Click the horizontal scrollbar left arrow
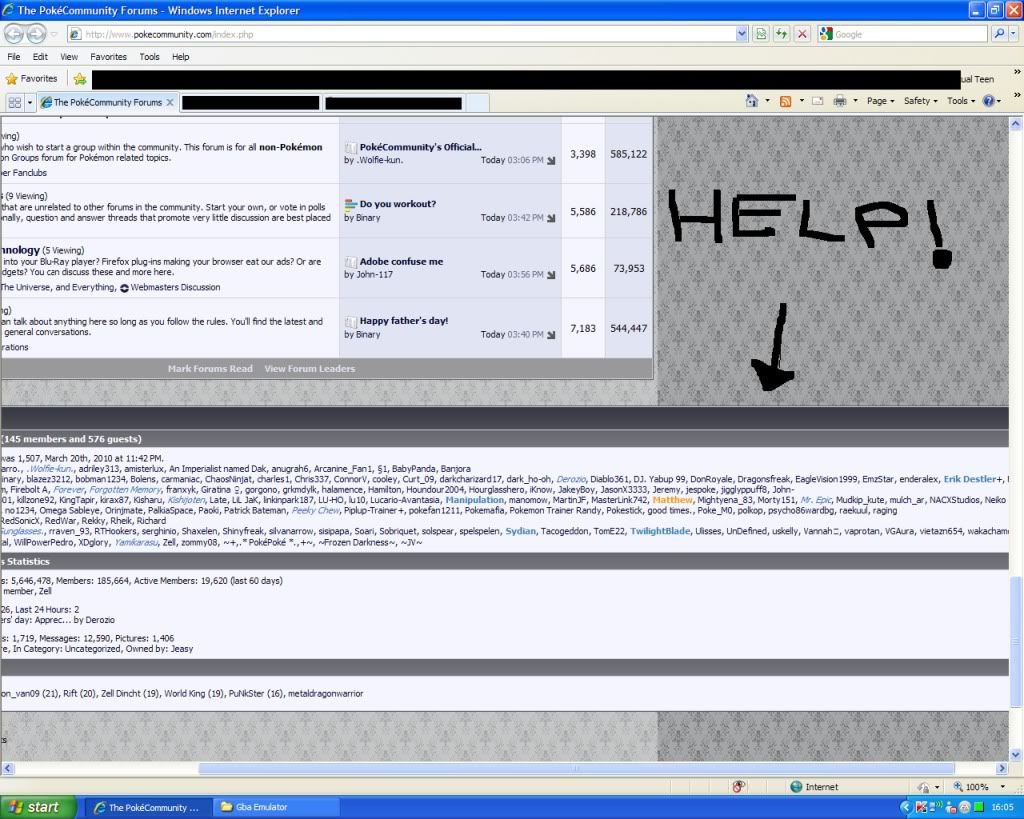The image size is (1024, 819). [x=7, y=769]
